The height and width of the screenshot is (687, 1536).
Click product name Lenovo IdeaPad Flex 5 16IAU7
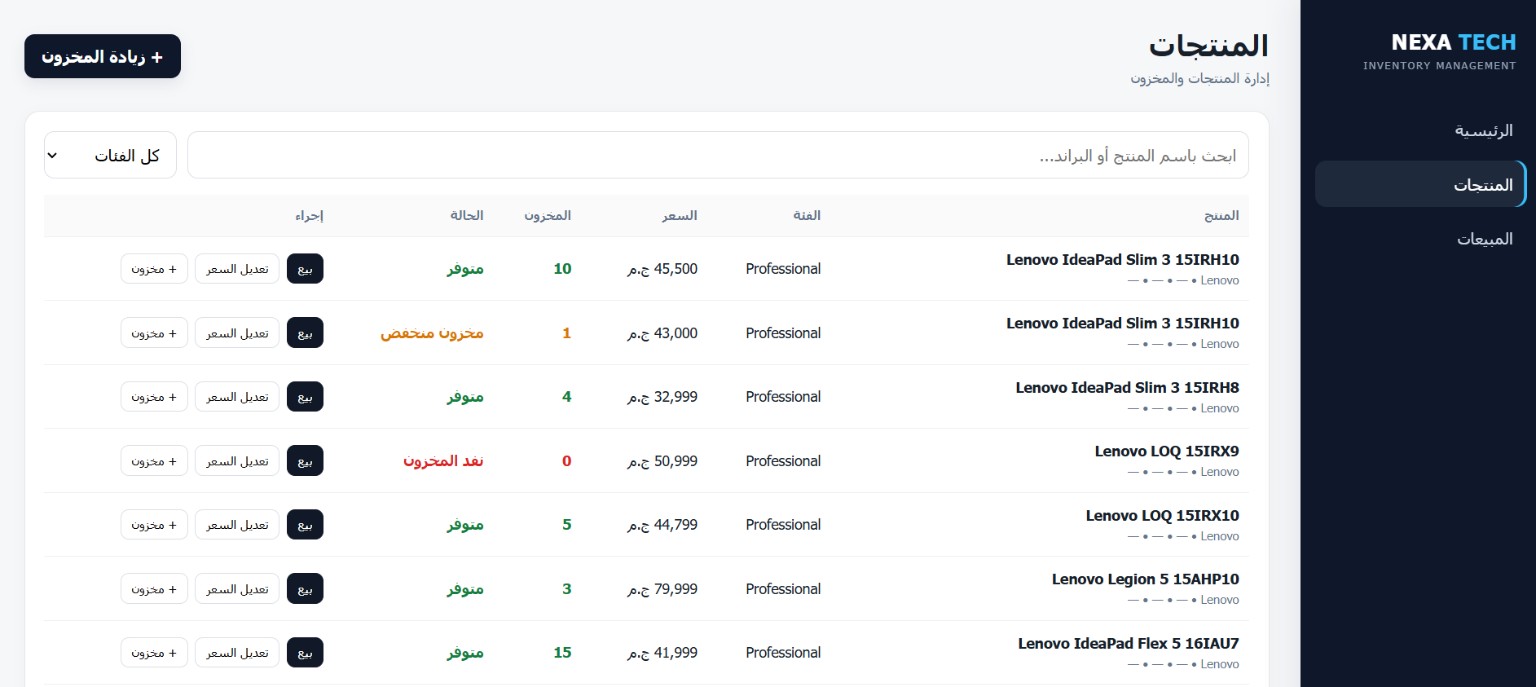(1128, 643)
